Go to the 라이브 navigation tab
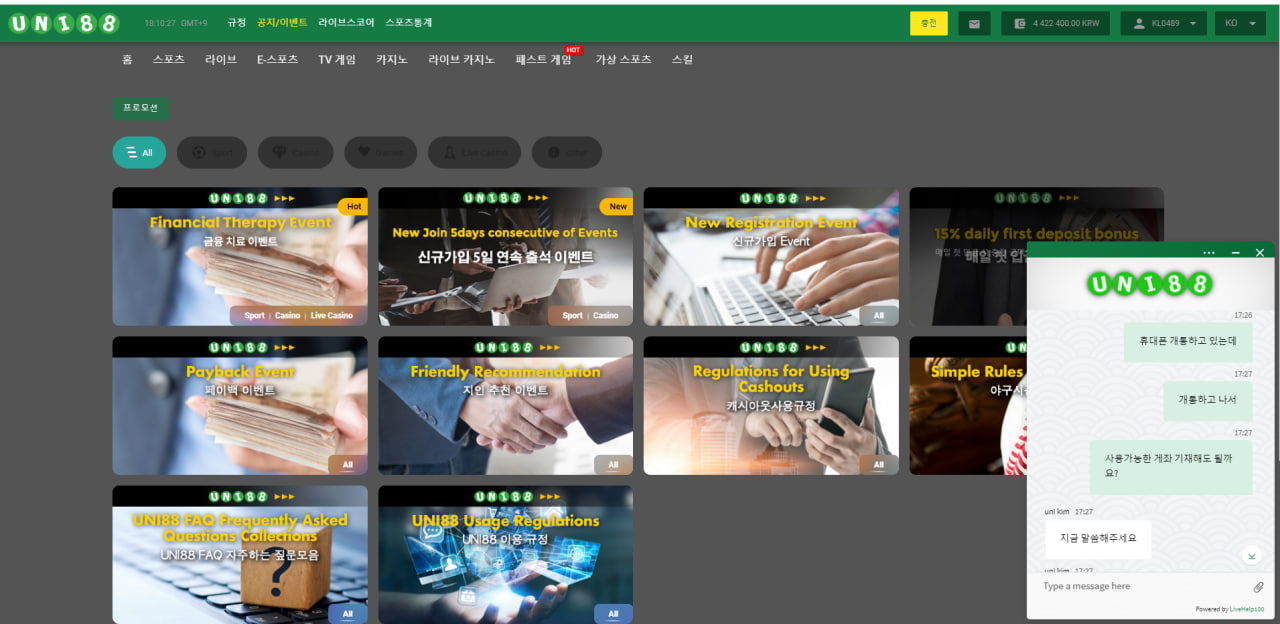The image size is (1280, 624). pyautogui.click(x=221, y=59)
